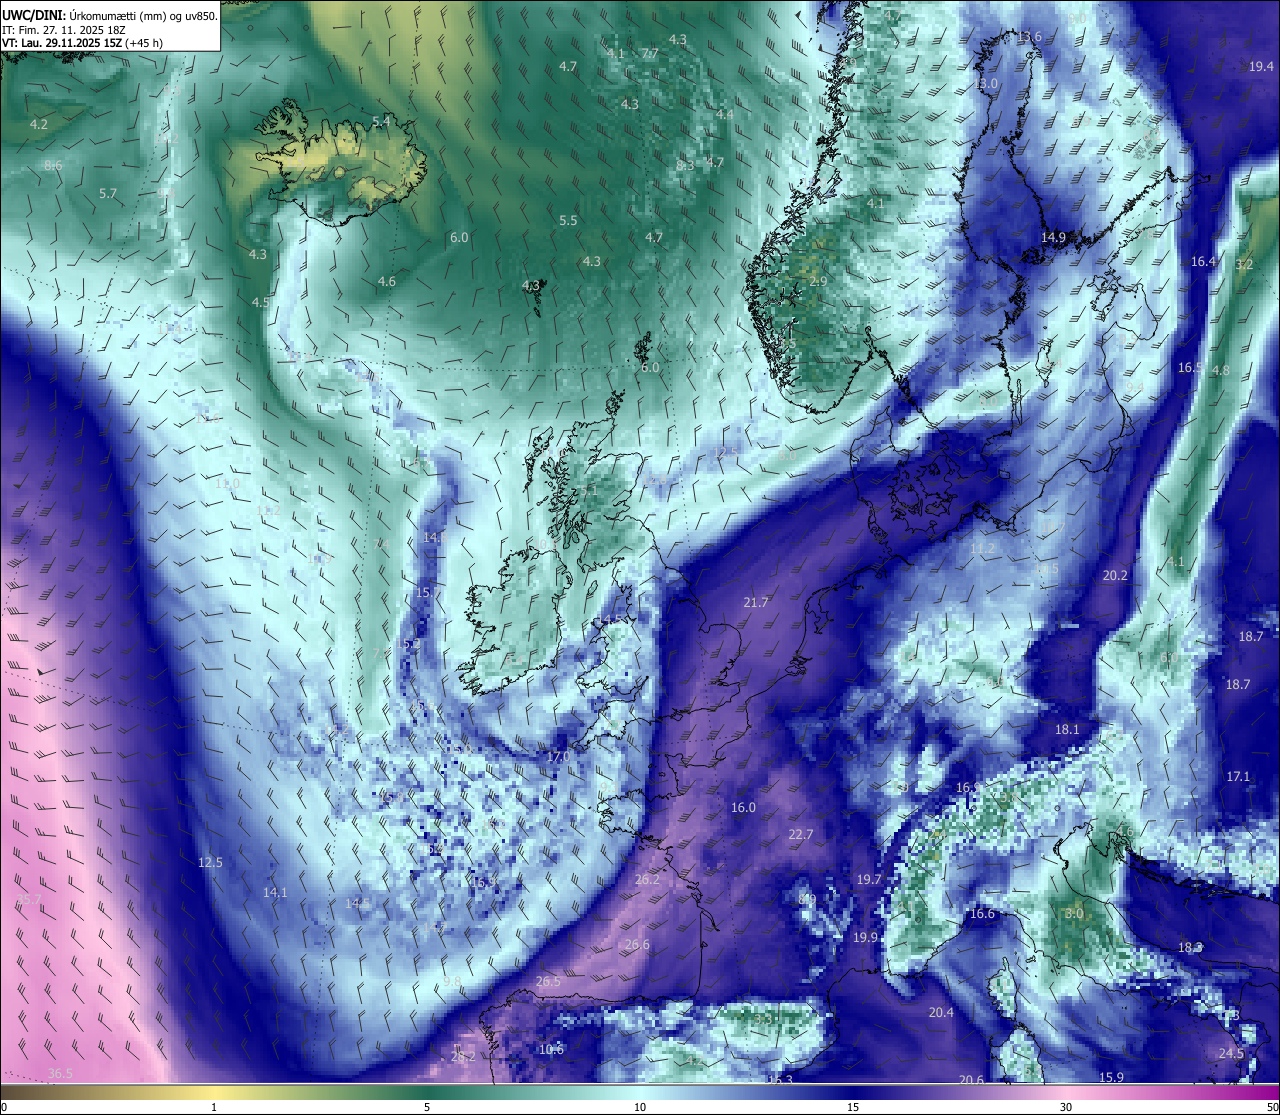Viewport: 1280px width, 1115px height.
Task: Click the map value '26.6'
Action: pyautogui.click(x=636, y=944)
